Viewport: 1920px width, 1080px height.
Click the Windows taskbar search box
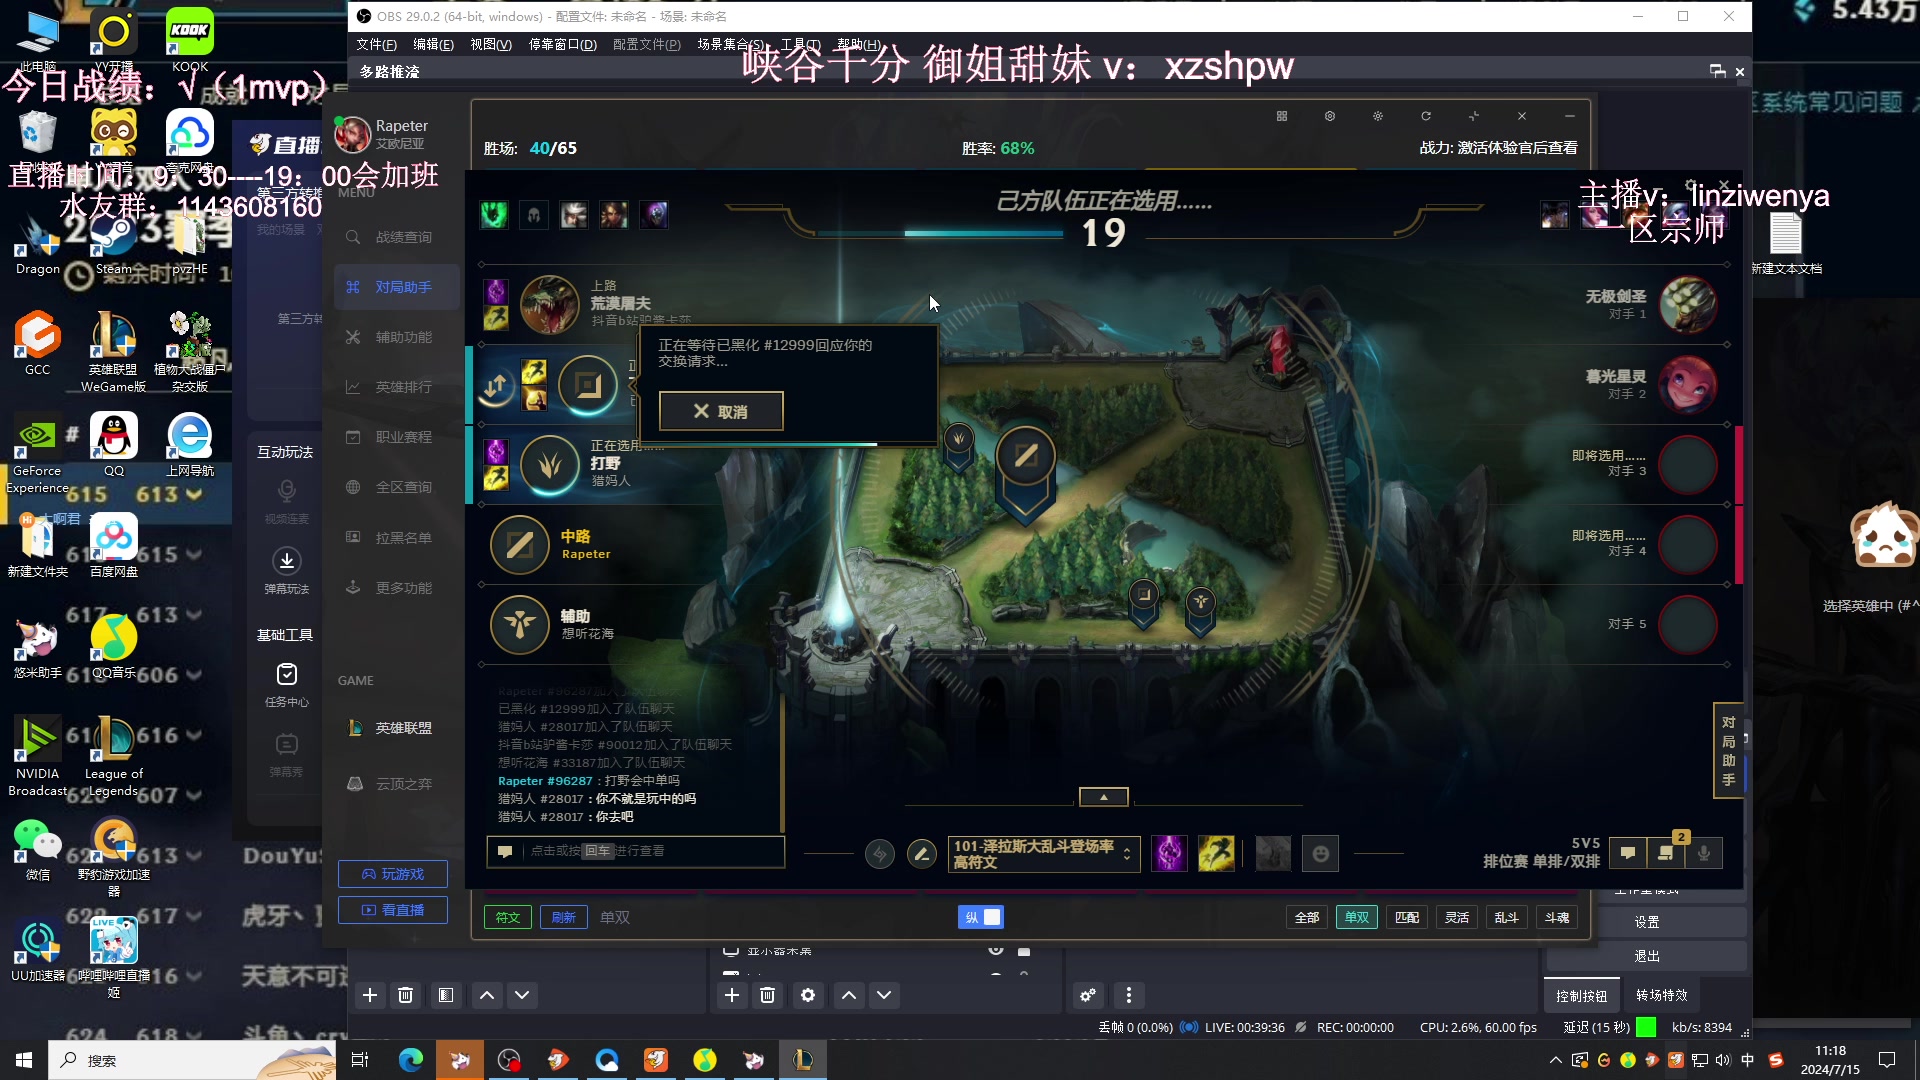pyautogui.click(x=192, y=1060)
